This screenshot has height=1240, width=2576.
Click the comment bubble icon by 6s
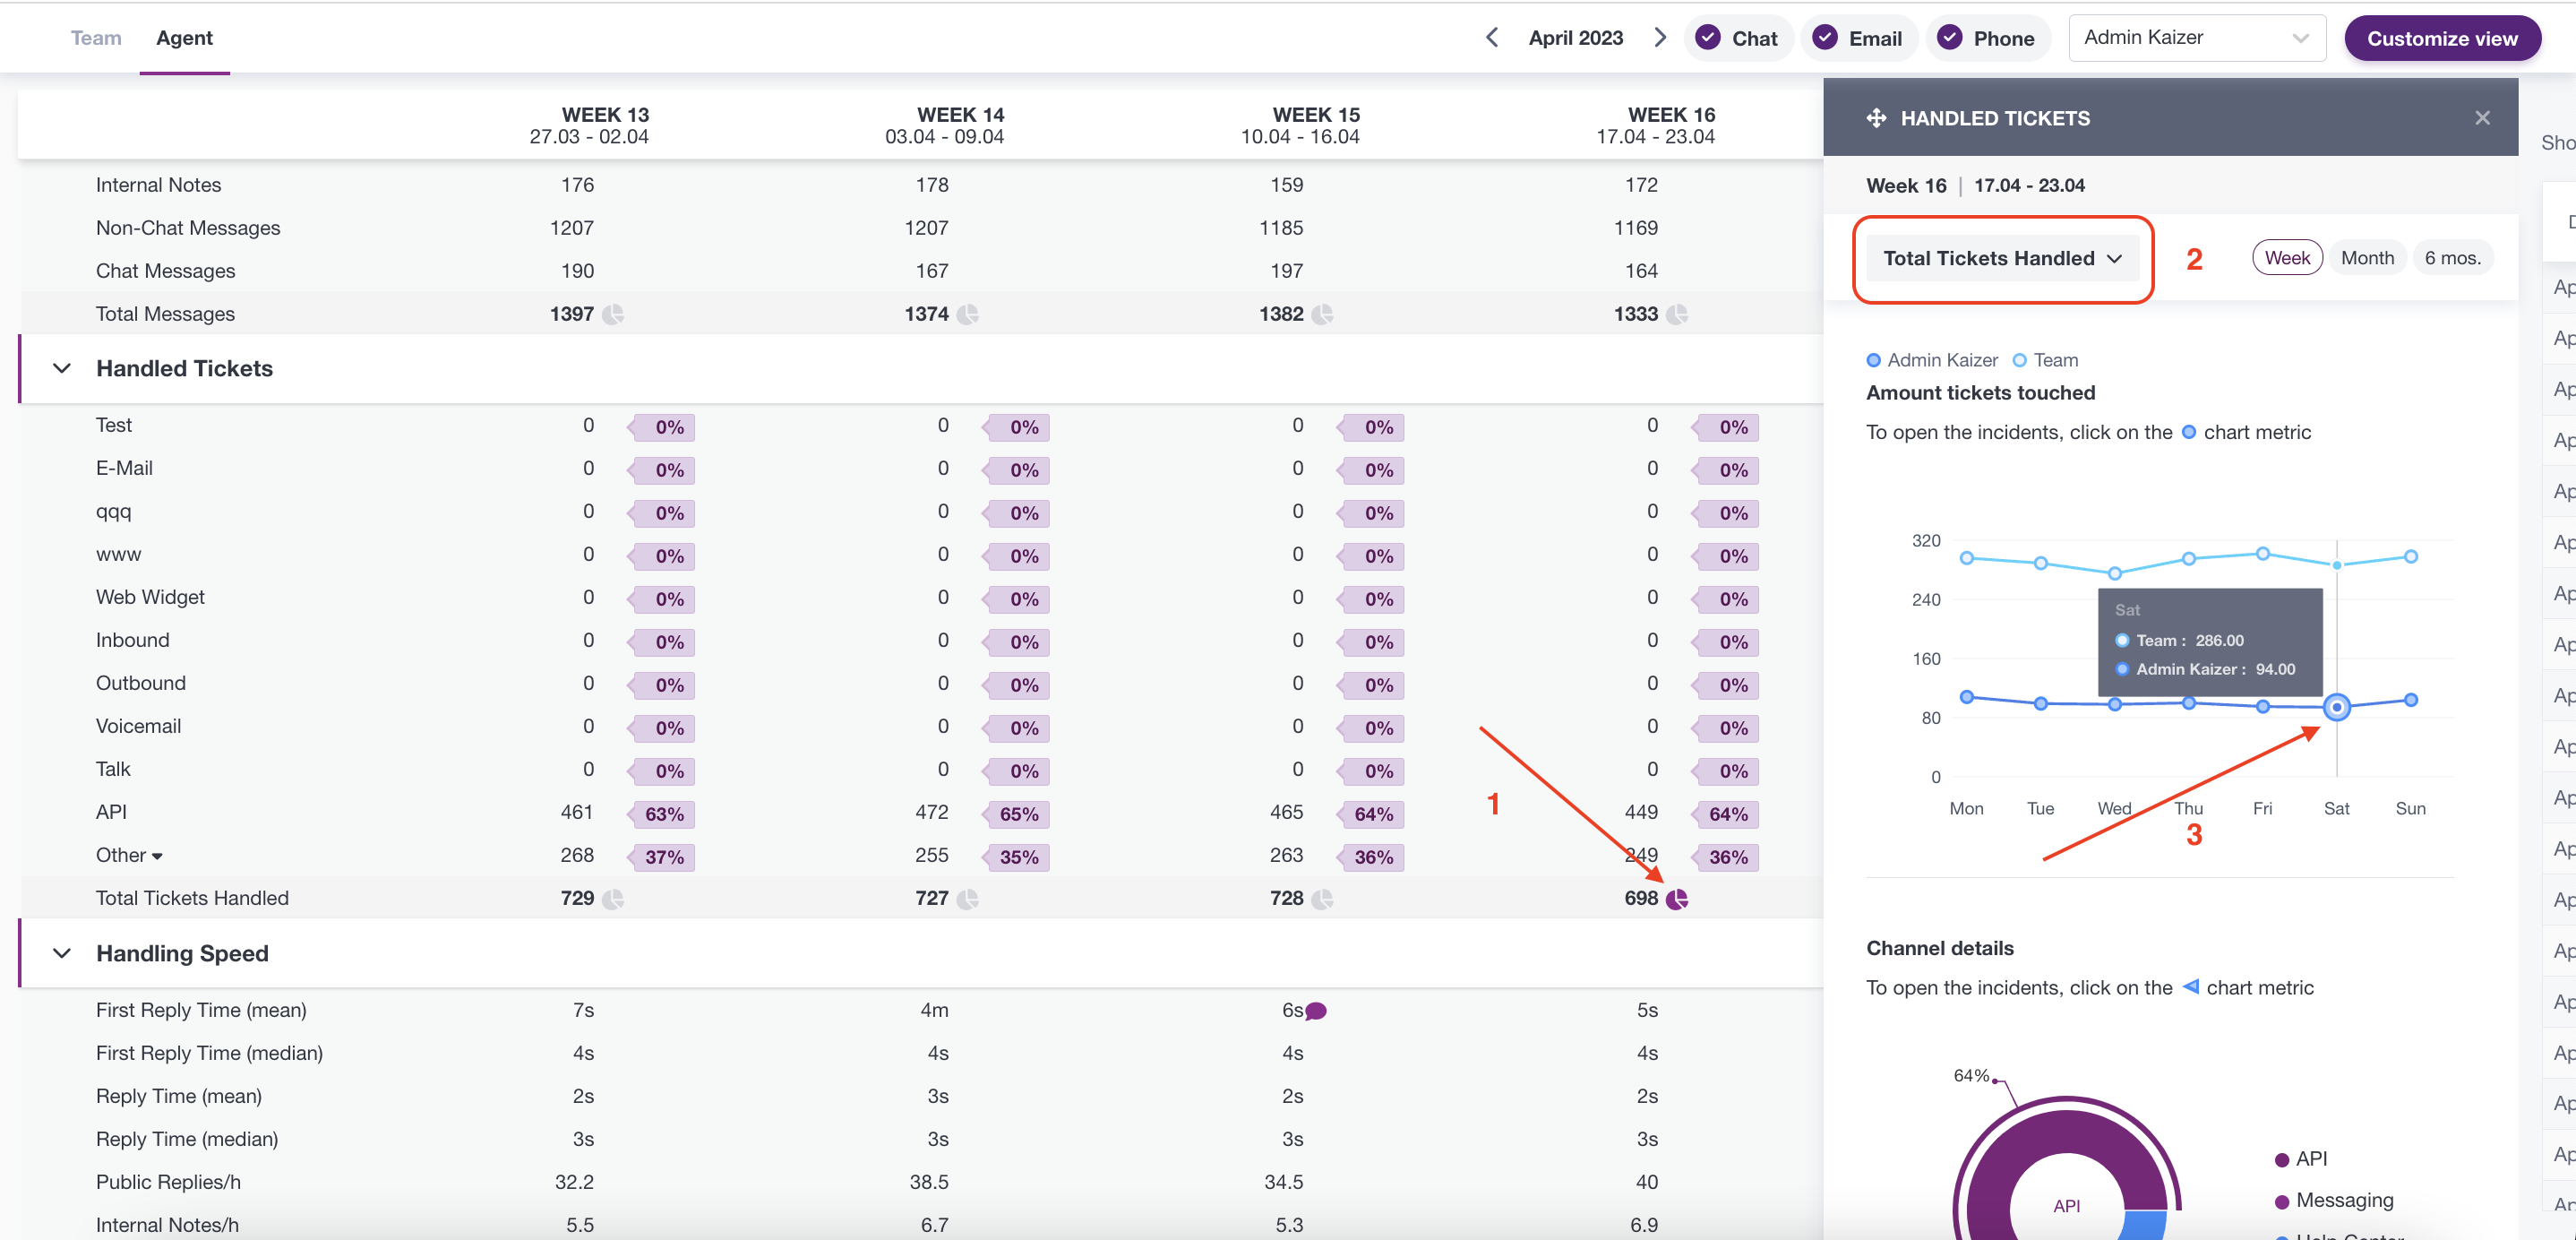pyautogui.click(x=1316, y=1011)
